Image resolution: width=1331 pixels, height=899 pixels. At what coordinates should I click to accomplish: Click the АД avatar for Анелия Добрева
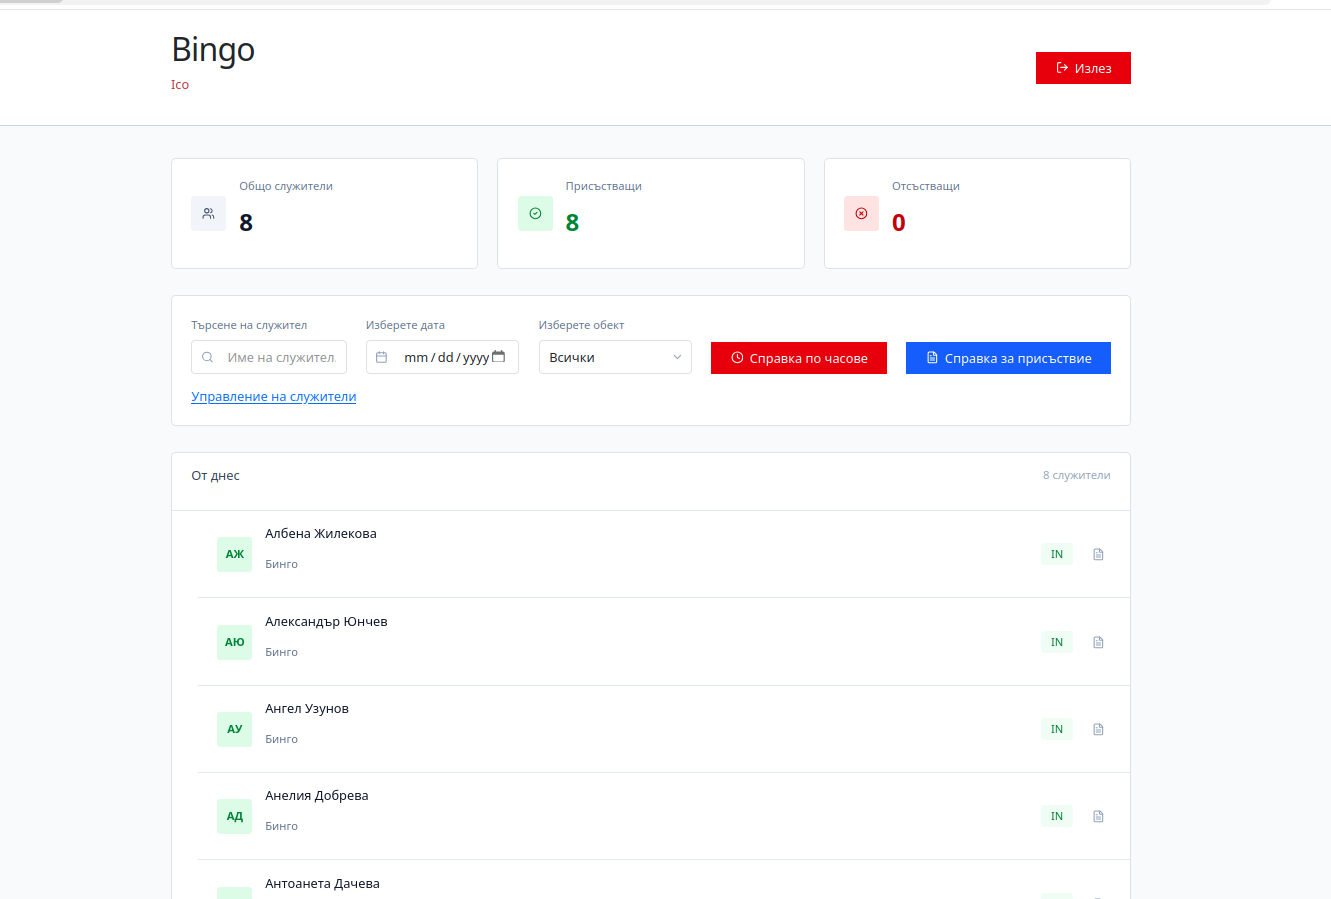[x=234, y=816]
